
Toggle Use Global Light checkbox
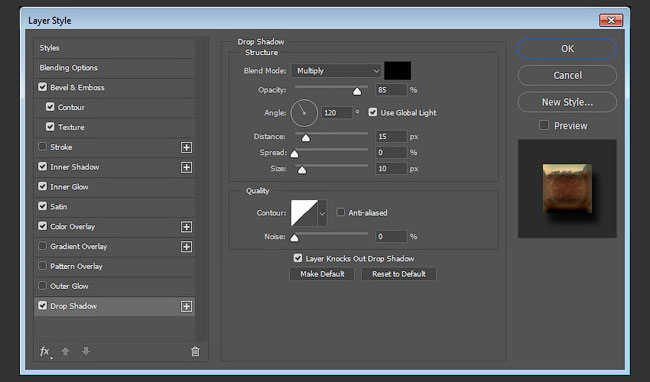tap(373, 112)
